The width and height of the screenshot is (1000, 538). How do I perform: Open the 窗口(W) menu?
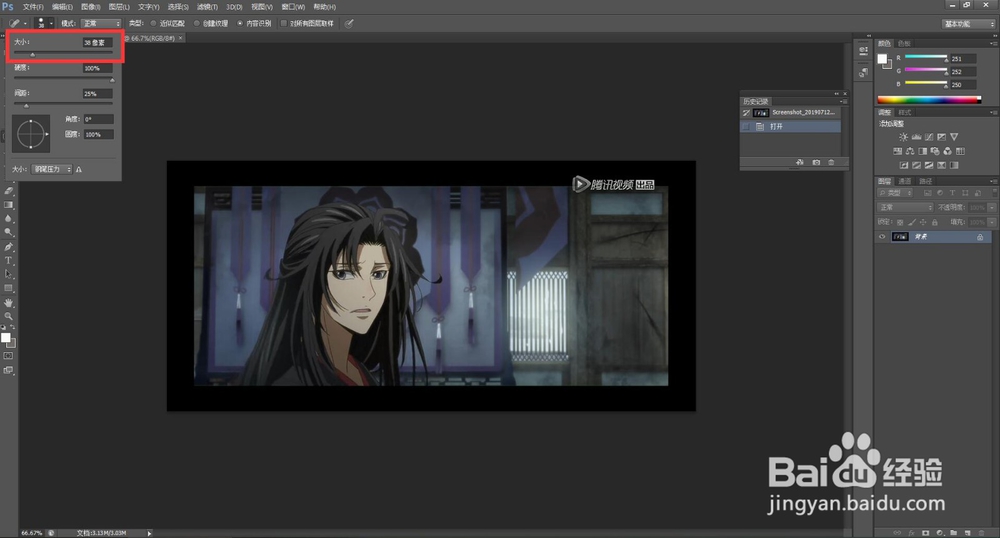pyautogui.click(x=293, y=7)
